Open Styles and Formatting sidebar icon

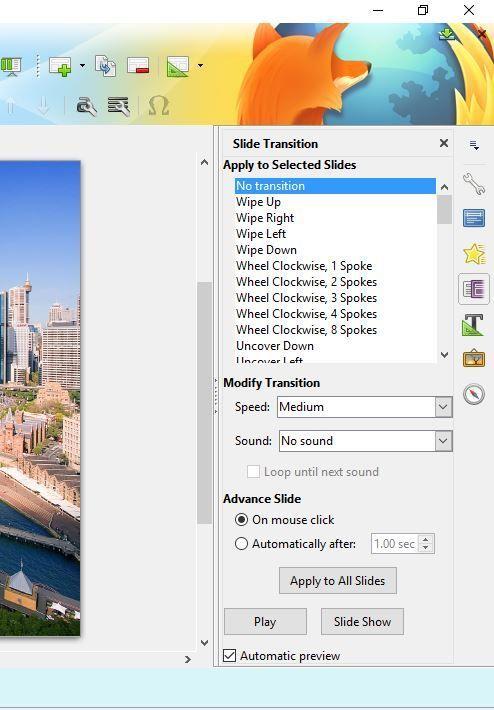click(x=474, y=324)
